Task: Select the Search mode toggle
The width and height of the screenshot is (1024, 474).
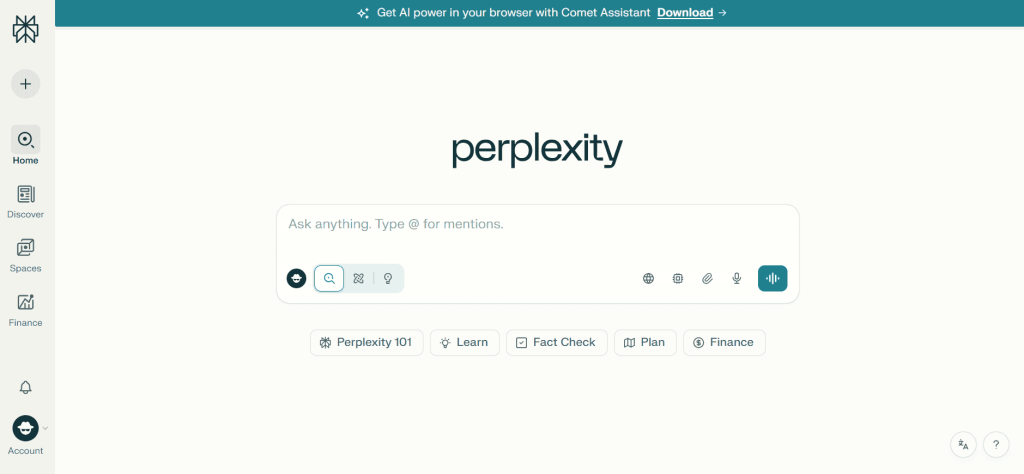Action: (x=329, y=278)
